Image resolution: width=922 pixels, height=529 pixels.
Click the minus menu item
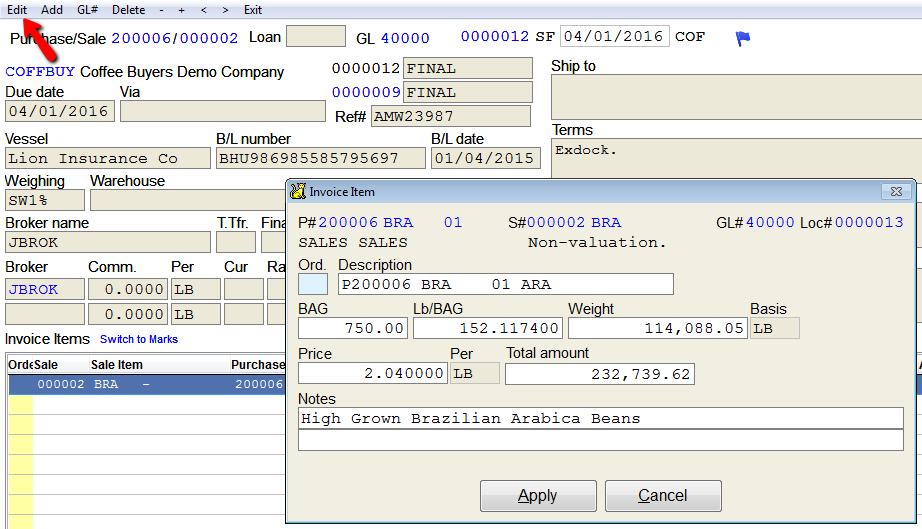point(161,10)
